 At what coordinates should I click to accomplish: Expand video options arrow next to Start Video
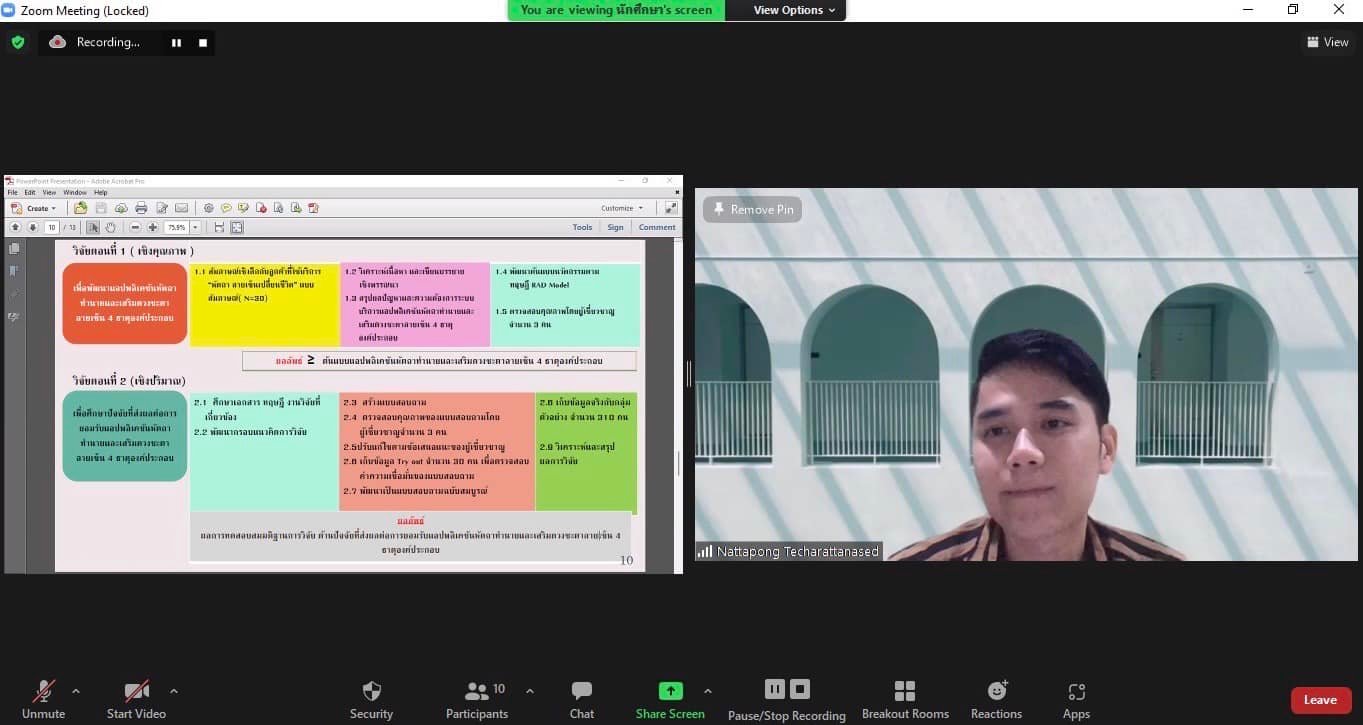(174, 691)
